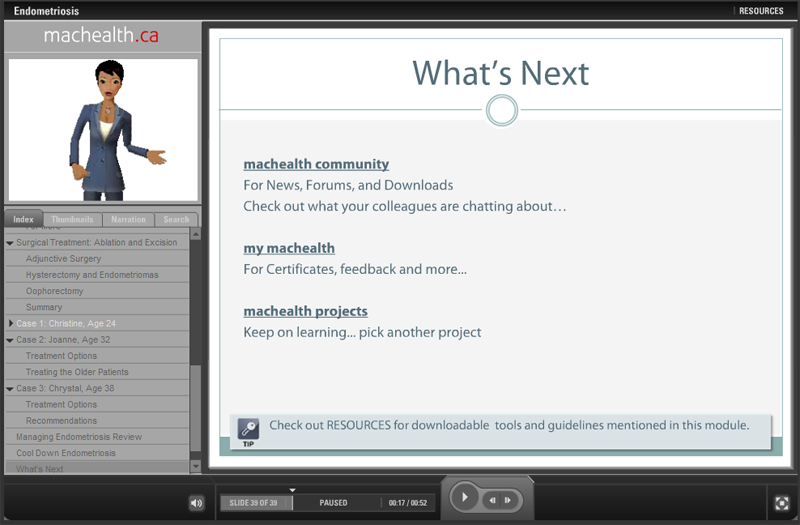The height and width of the screenshot is (525, 800).
Task: Click the index scrollbar up arrow
Action: point(195,234)
